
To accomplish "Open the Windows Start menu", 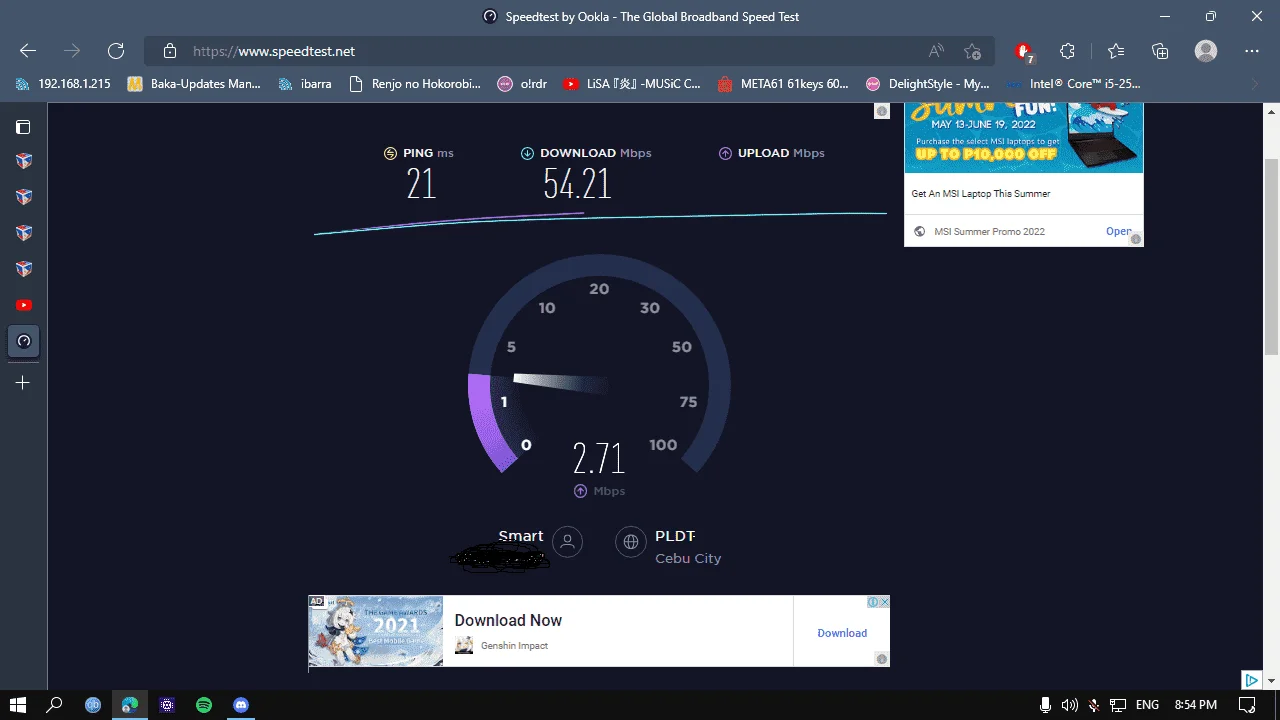I will [x=19, y=705].
